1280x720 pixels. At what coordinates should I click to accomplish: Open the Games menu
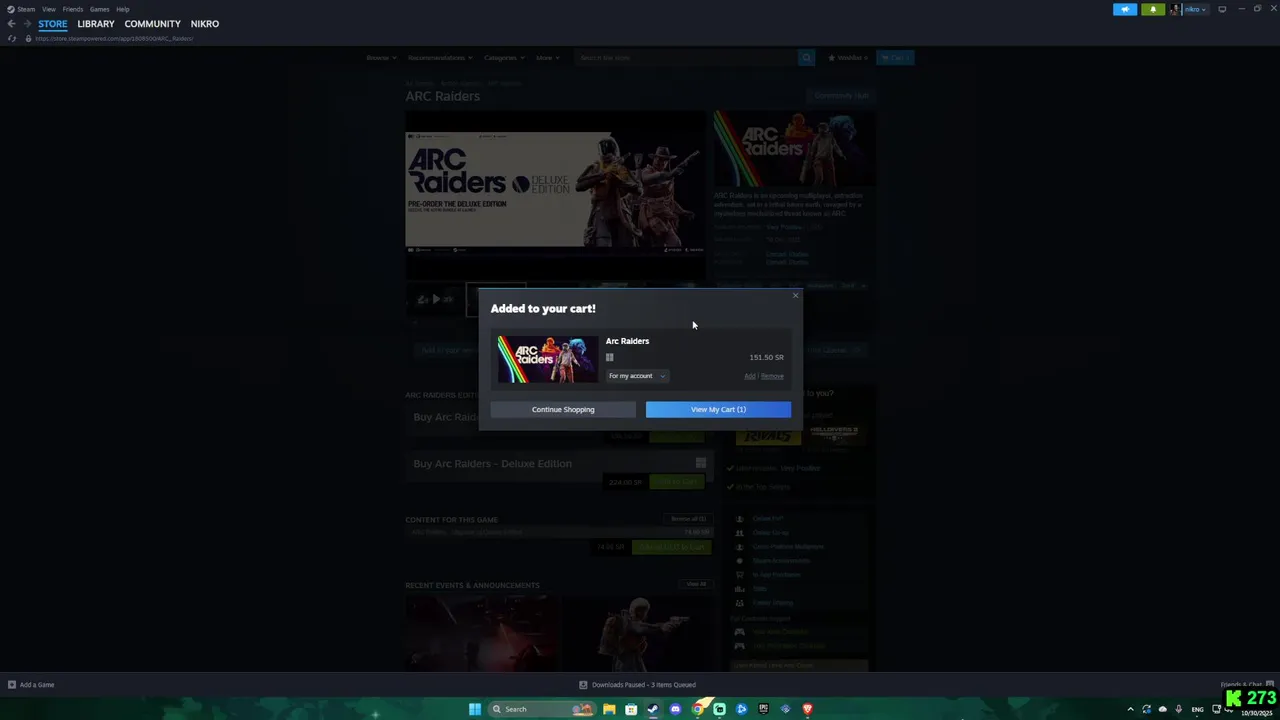[99, 9]
